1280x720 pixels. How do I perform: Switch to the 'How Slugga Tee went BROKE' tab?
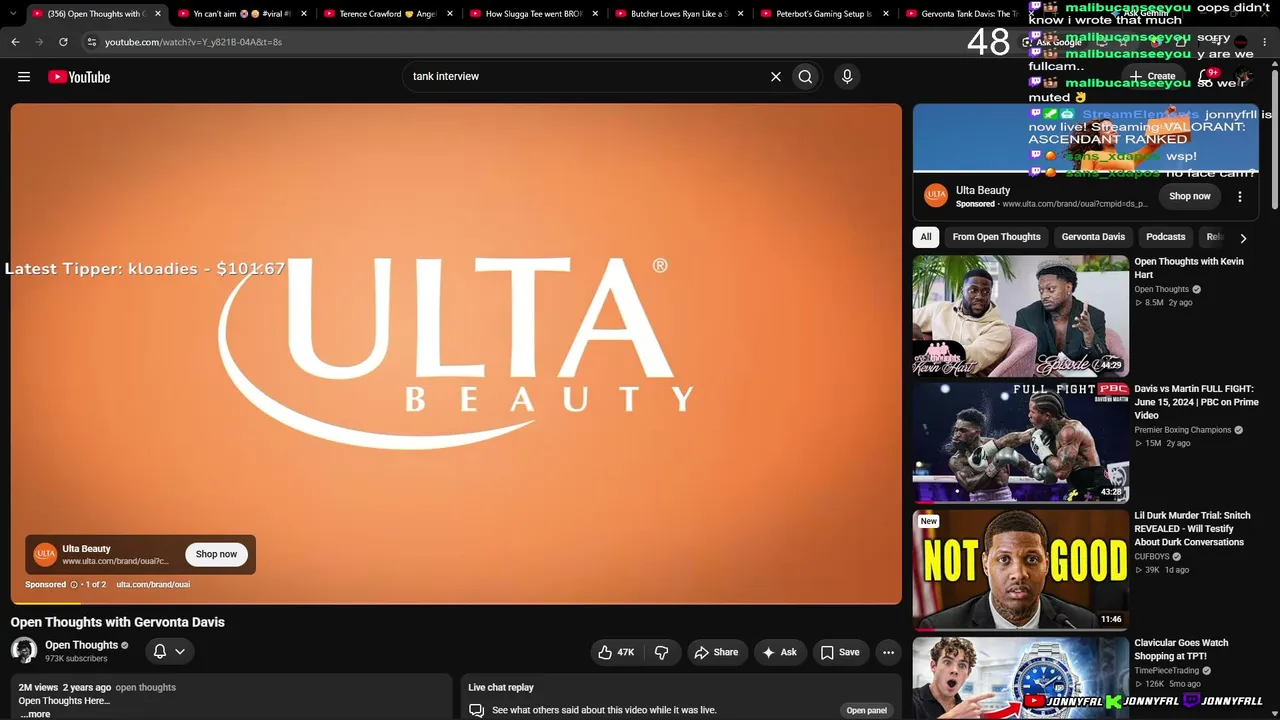click(x=528, y=14)
